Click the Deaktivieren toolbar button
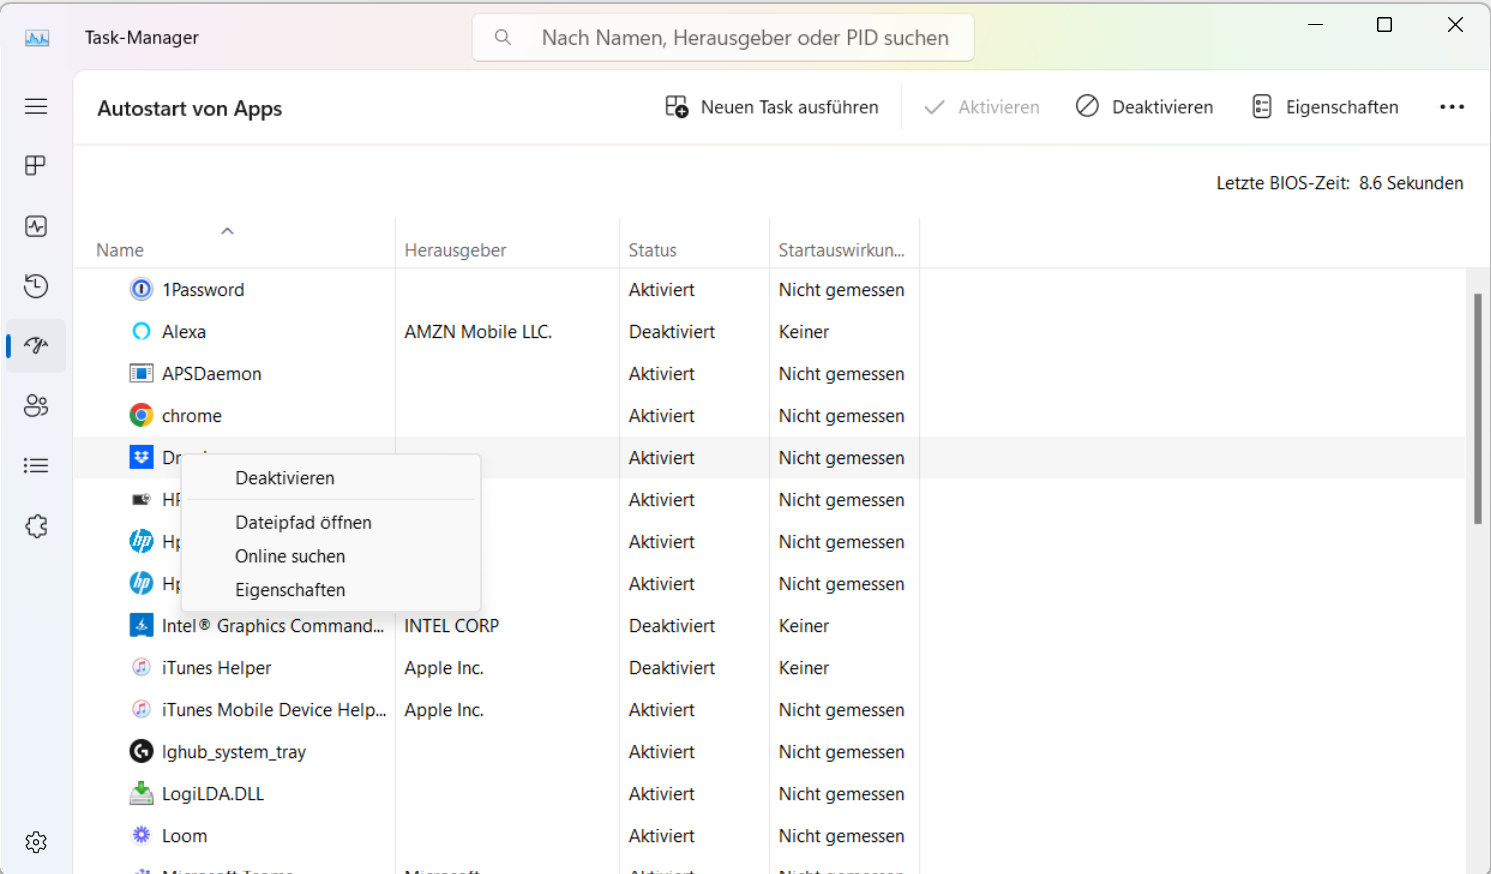Screen dimensions: 1491x874 click(x=1145, y=107)
